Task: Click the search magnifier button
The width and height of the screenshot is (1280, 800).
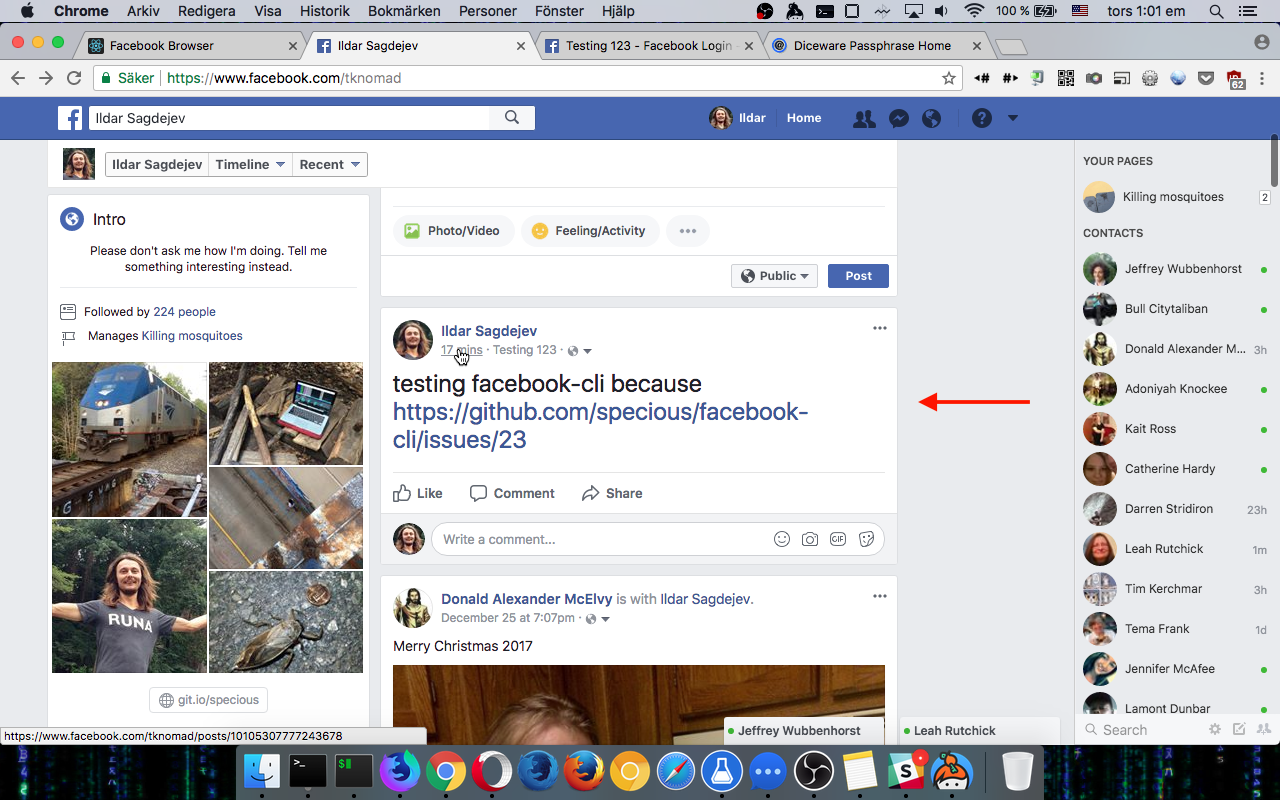Action: pos(512,118)
